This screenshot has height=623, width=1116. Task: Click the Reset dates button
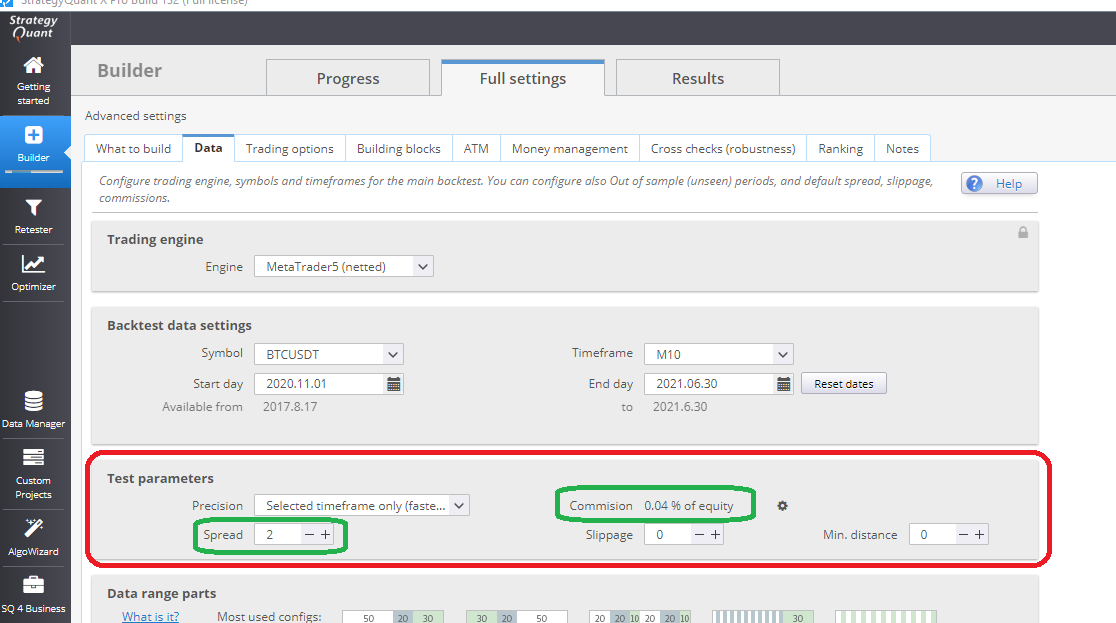(x=843, y=384)
